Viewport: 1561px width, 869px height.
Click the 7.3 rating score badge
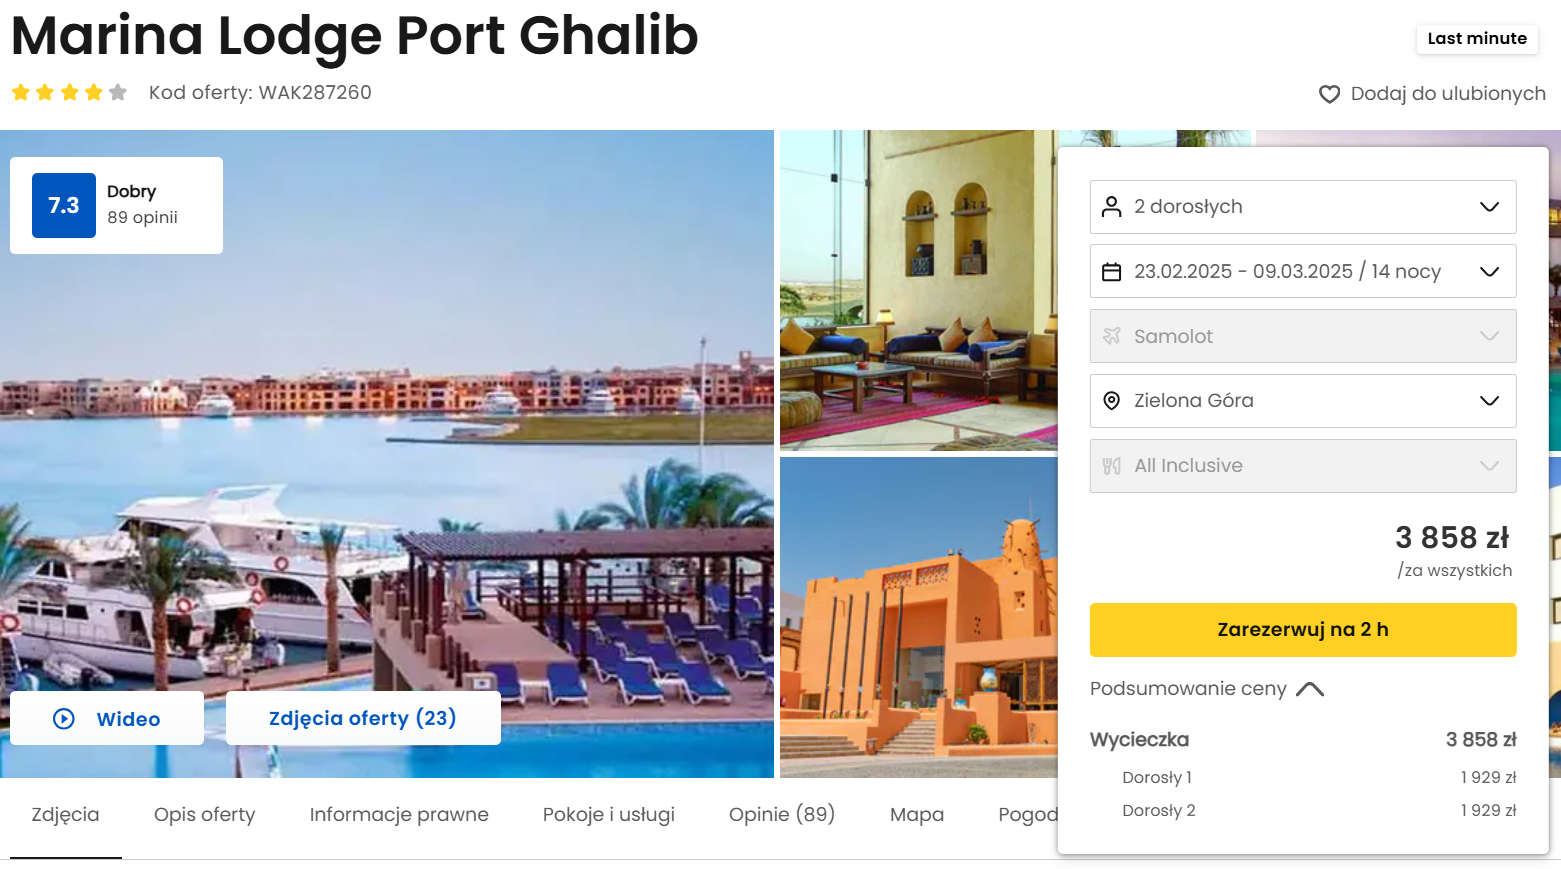click(x=64, y=206)
